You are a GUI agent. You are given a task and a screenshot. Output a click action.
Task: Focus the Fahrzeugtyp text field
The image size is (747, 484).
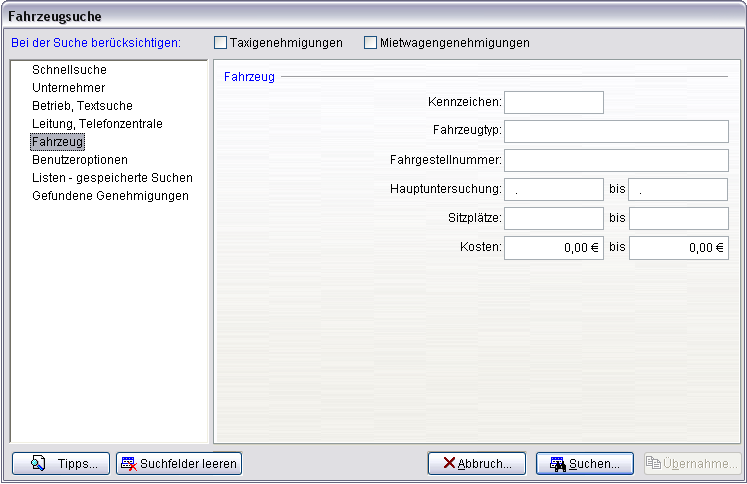coord(616,131)
